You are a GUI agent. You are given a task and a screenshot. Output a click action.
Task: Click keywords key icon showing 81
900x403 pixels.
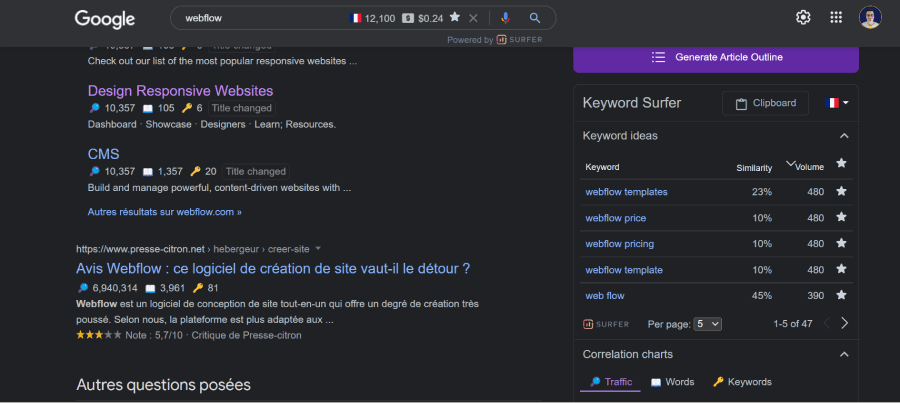[198, 288]
